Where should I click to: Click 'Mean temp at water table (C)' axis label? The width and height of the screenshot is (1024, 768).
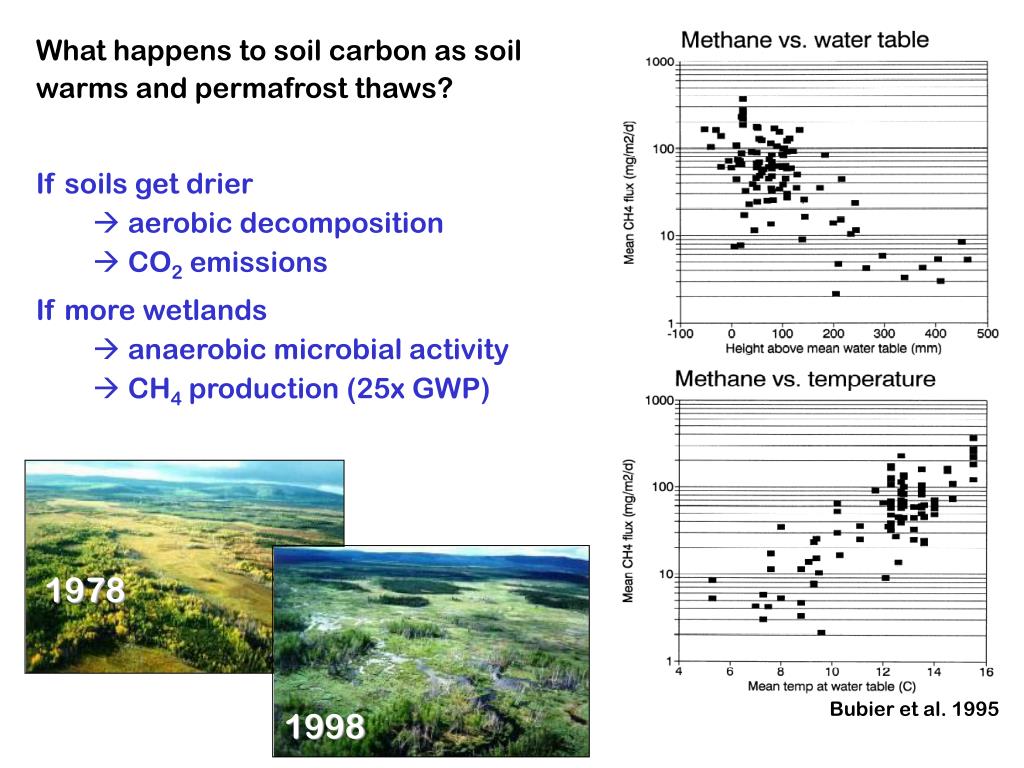pos(831,686)
